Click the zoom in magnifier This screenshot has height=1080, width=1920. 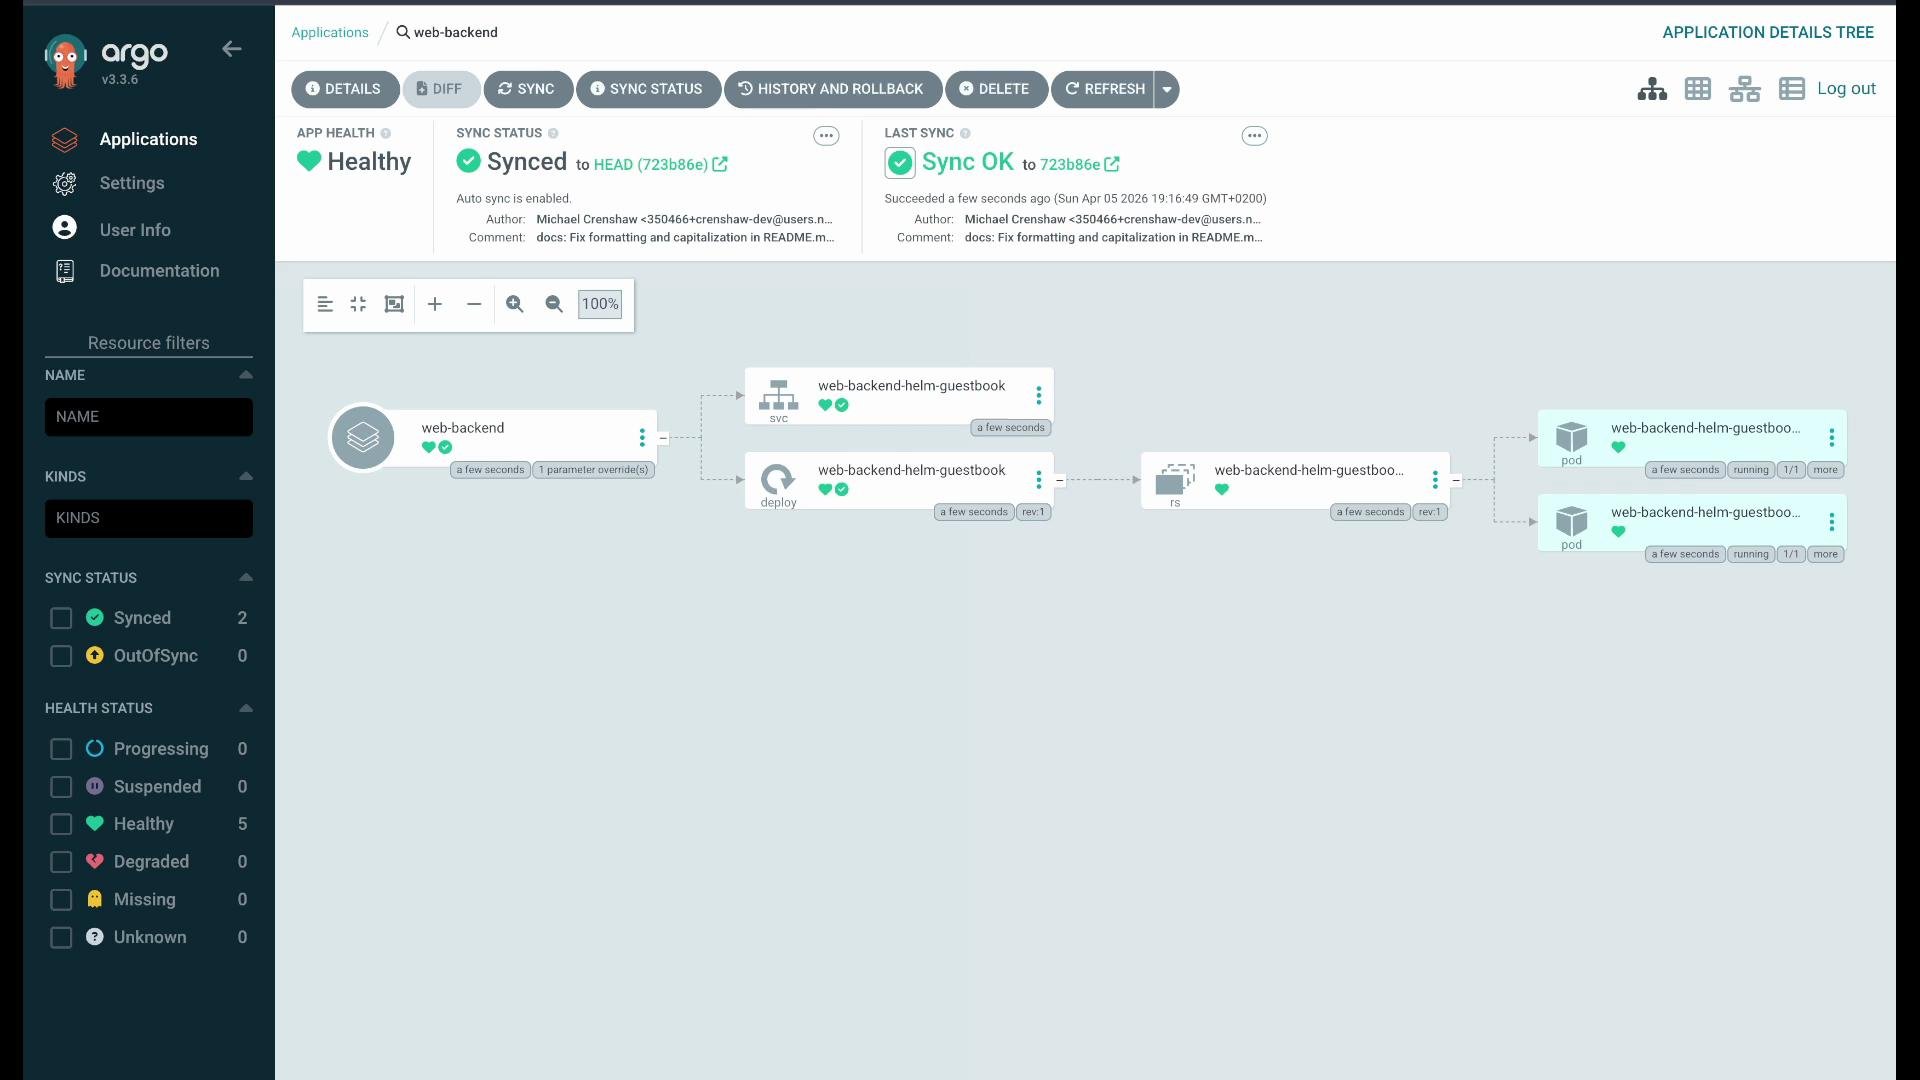coord(515,304)
